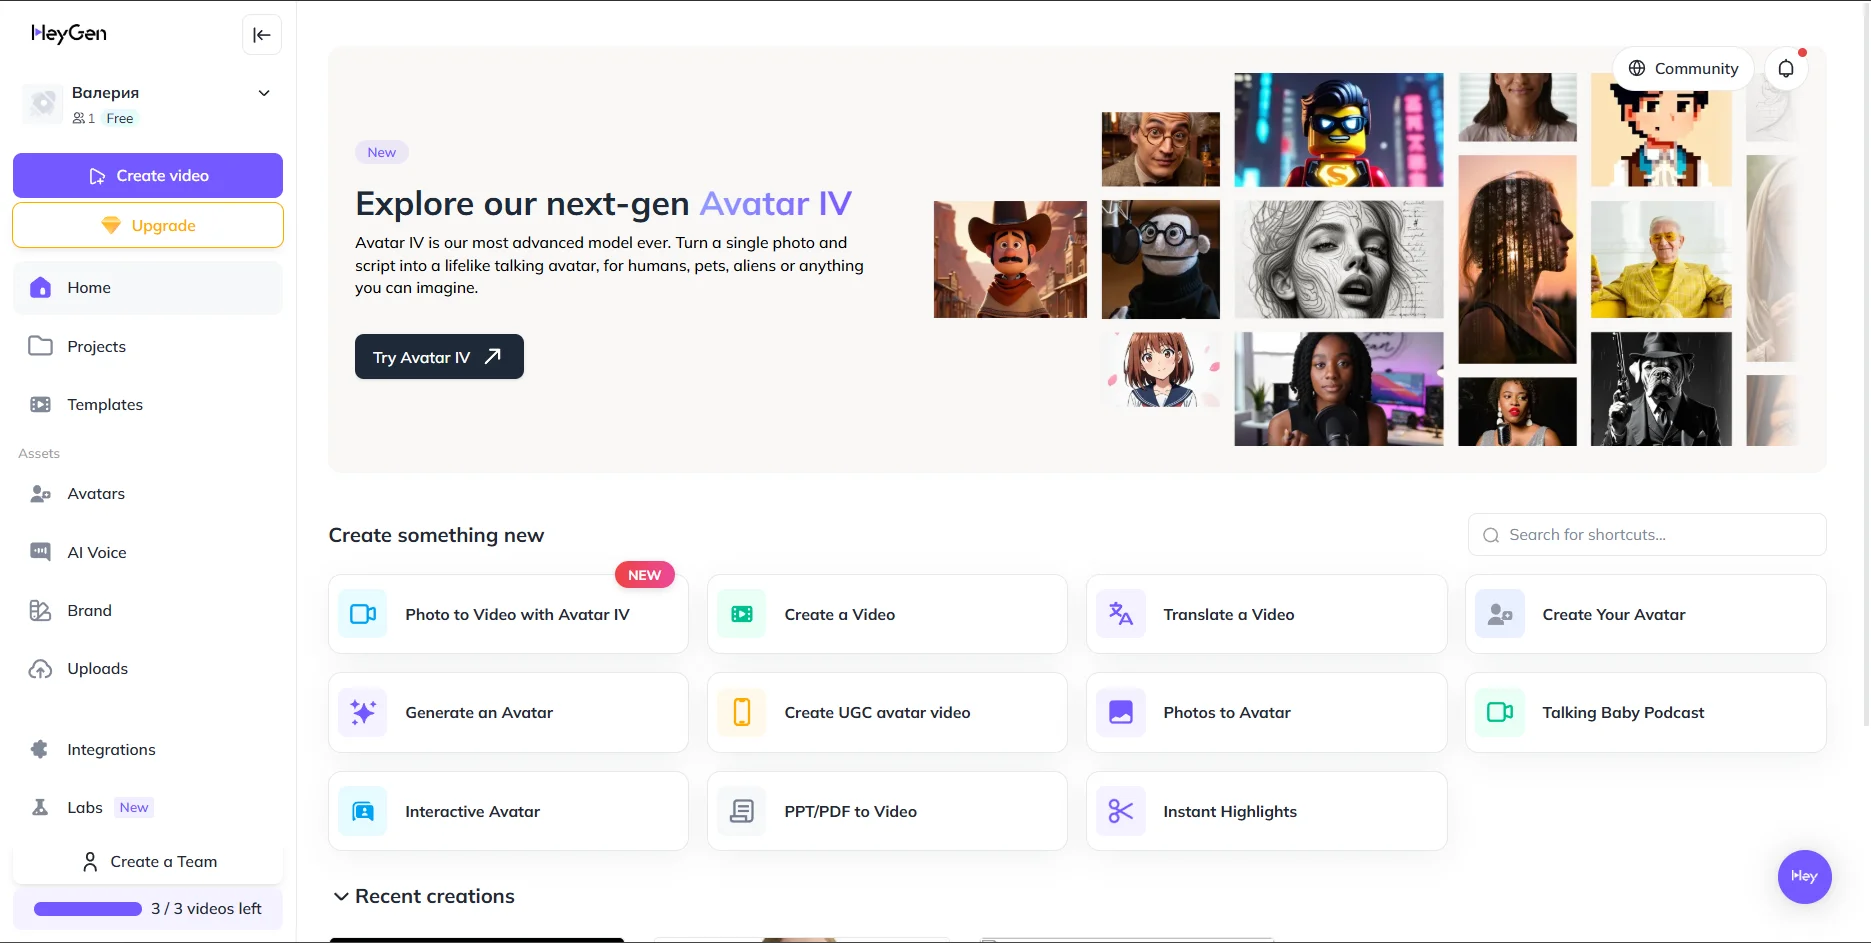Collapse the sidebar with the arrow icon
This screenshot has width=1871, height=943.
pyautogui.click(x=262, y=35)
